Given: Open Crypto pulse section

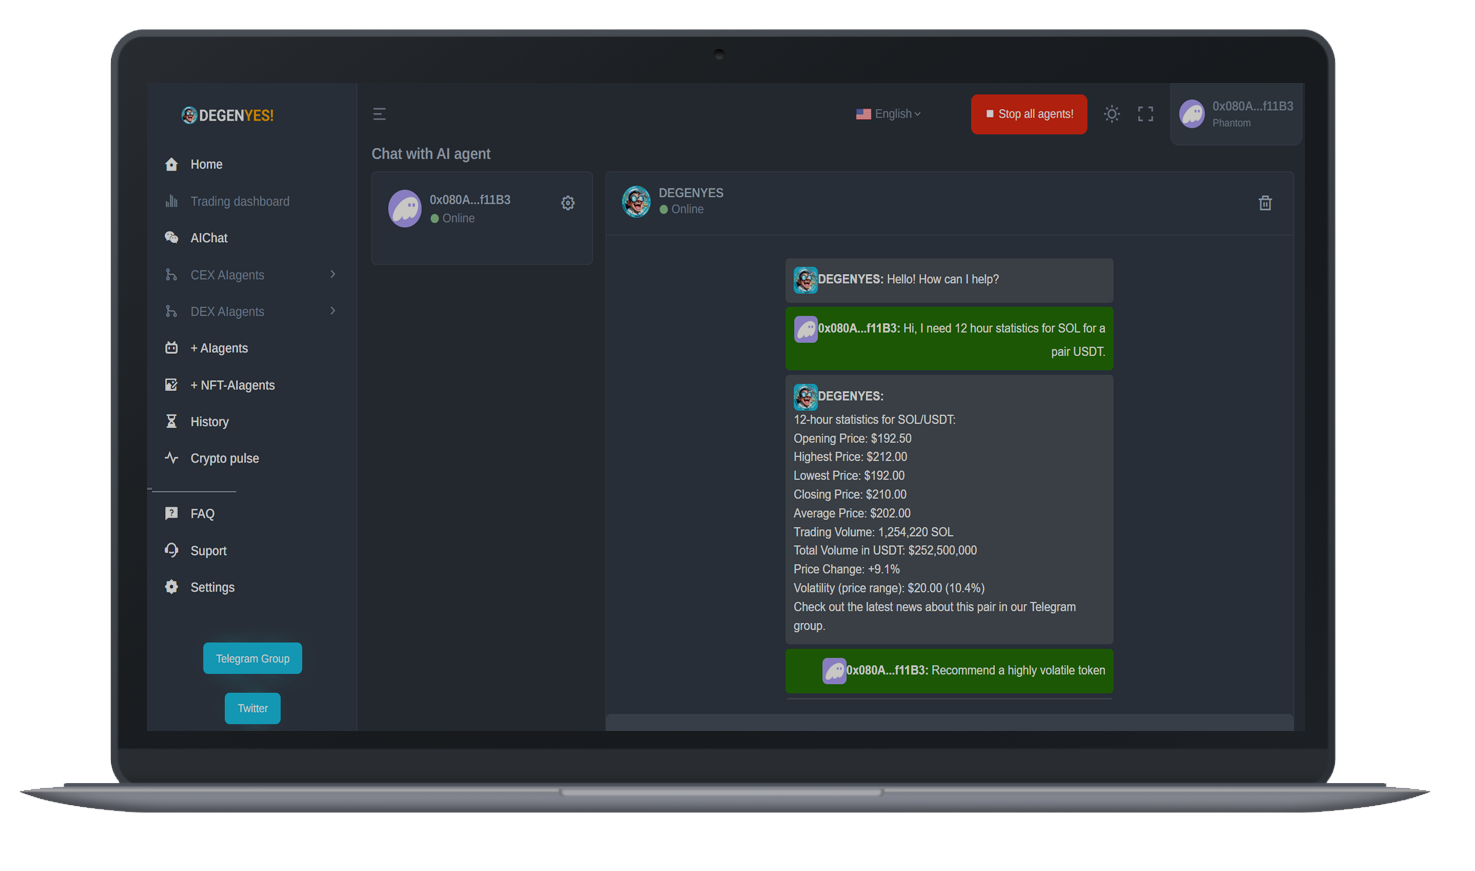Looking at the screenshot, I should [224, 458].
